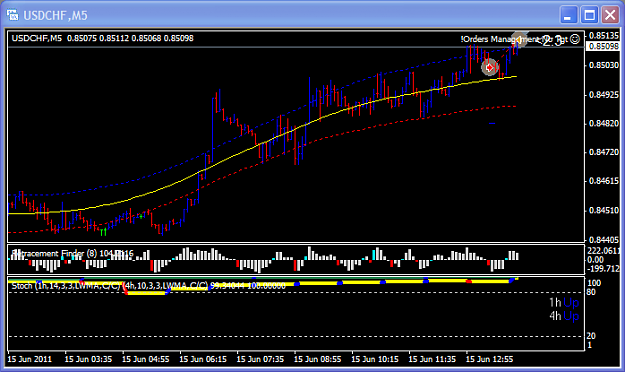Click the '1h Up' trend label
625x372 pixels.
(x=564, y=303)
